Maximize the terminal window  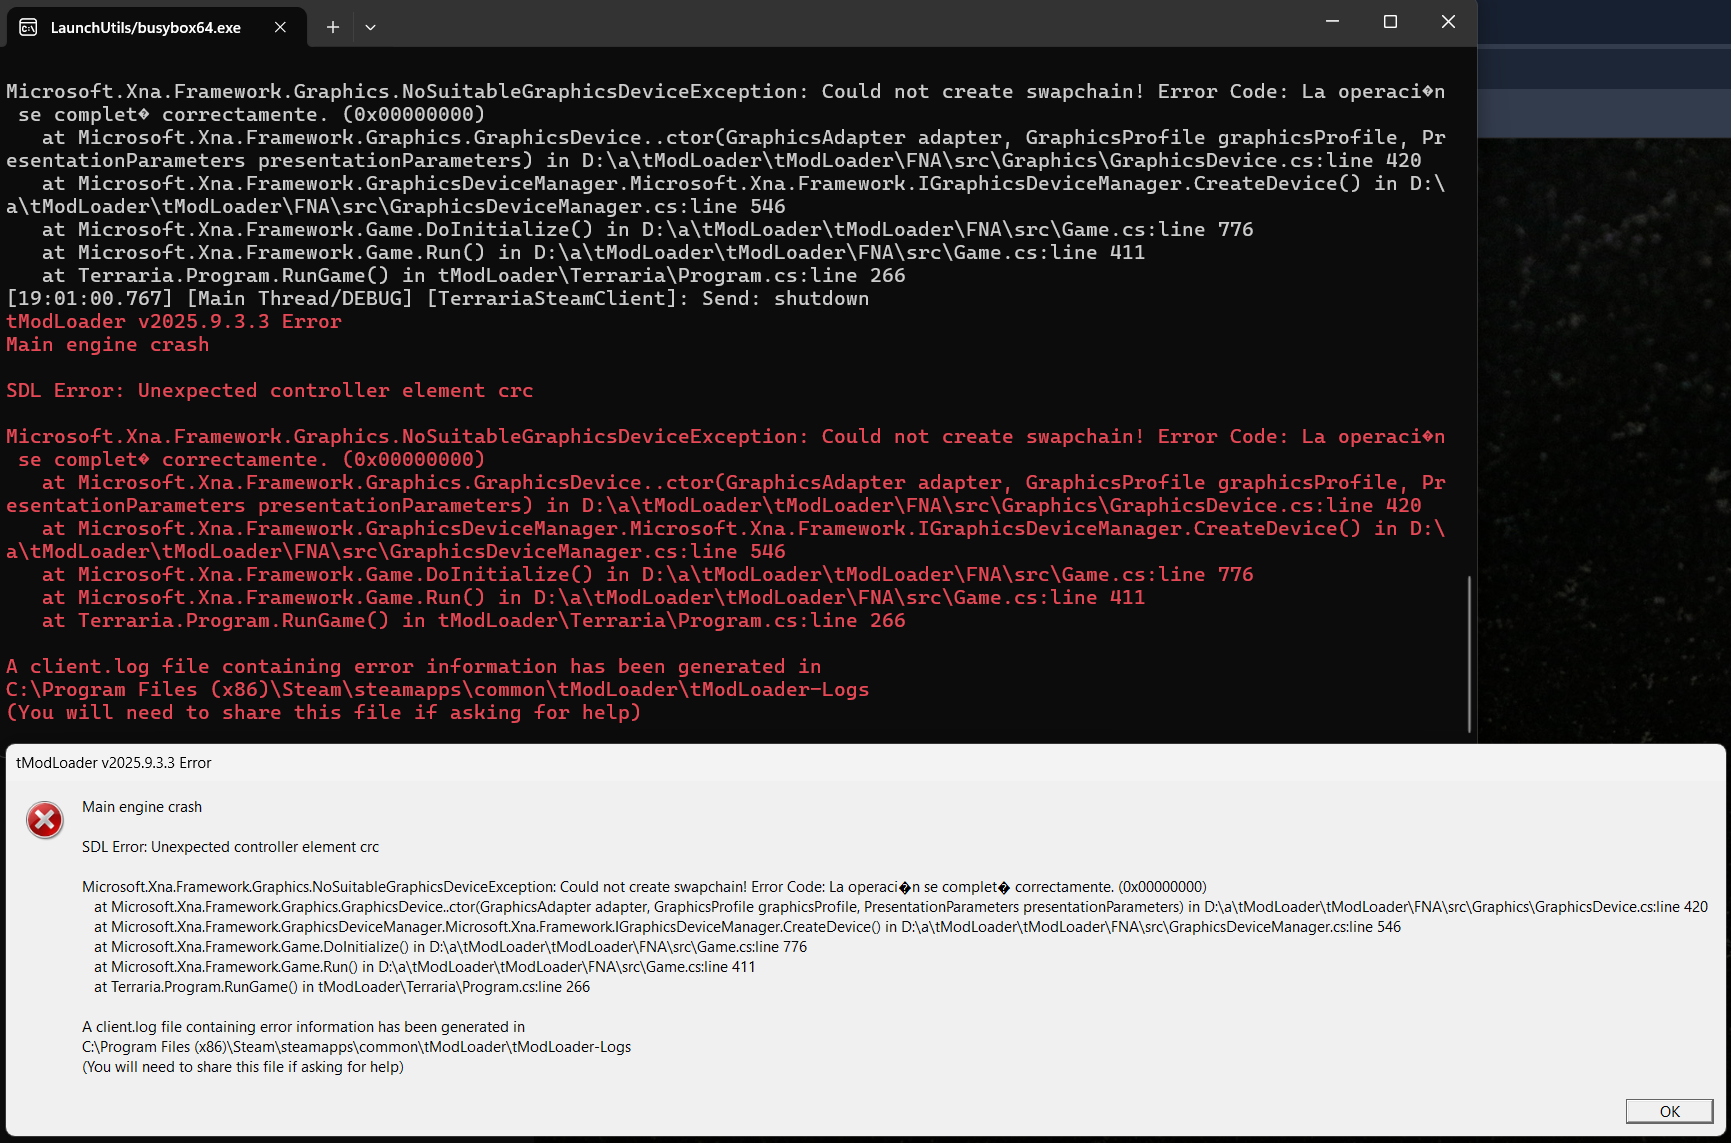pos(1390,22)
